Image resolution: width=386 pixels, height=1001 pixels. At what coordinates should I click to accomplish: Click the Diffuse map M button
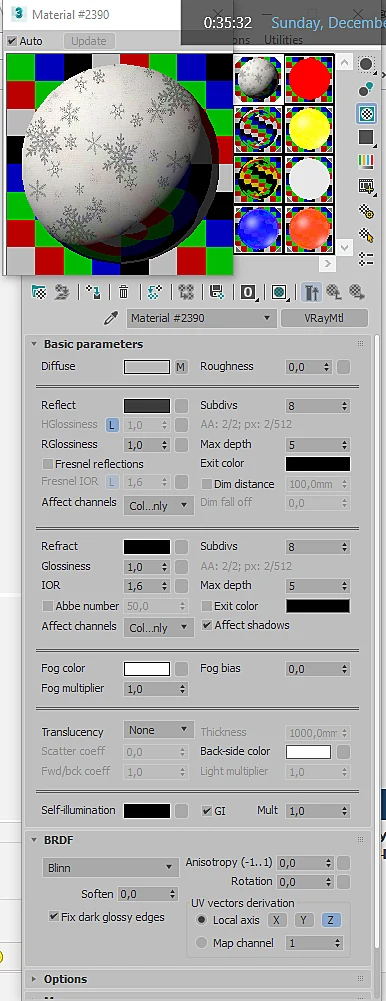tap(181, 367)
